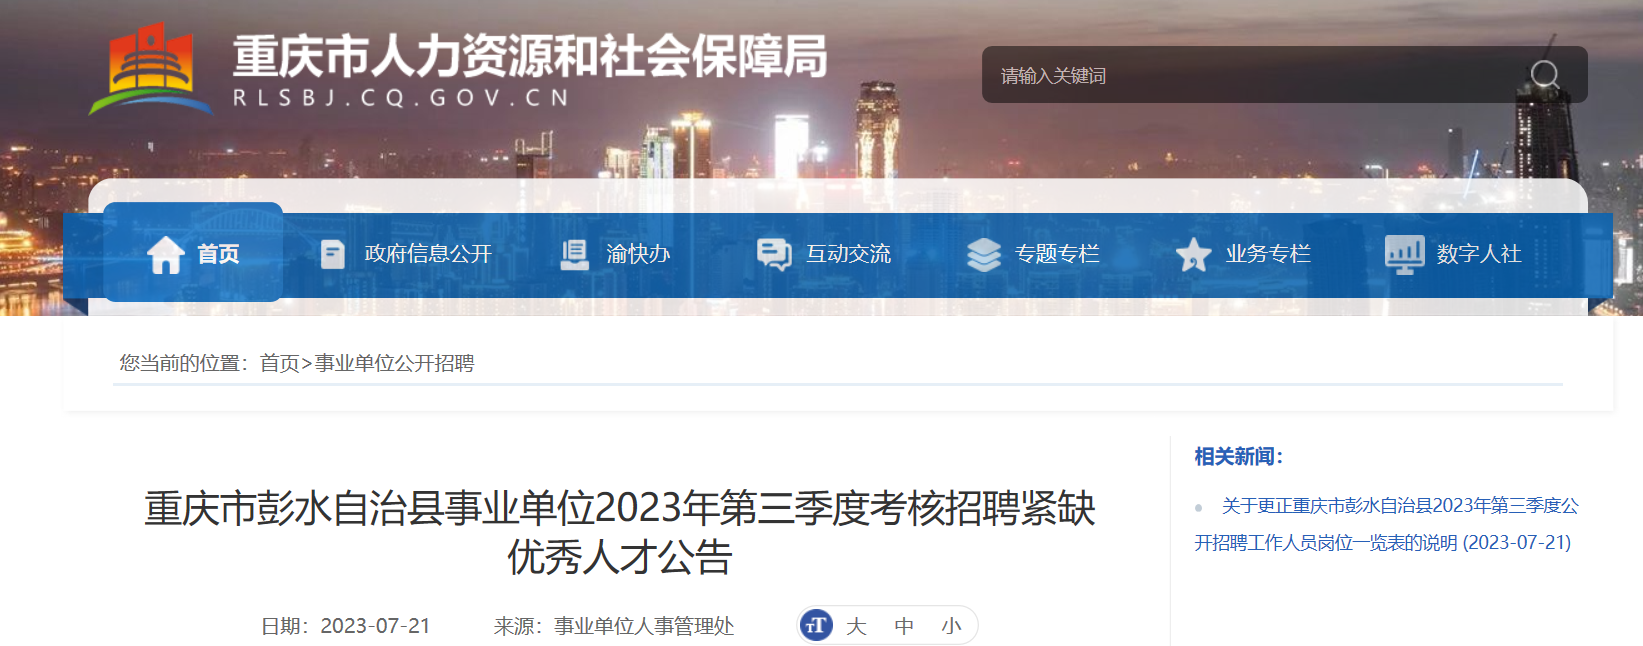The height and width of the screenshot is (646, 1643).
Task: Click the 数字人社 chart icon
Action: [1405, 254]
